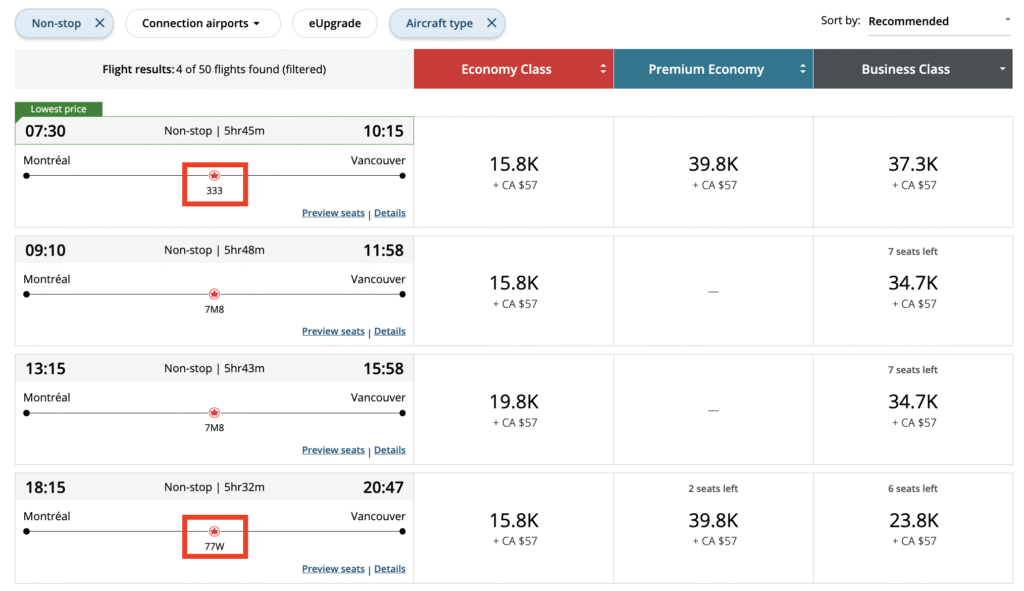Choose 39.8K Premium Economy on 07:30 flight
Viewport: 1024px width, 591px height.
(712, 165)
